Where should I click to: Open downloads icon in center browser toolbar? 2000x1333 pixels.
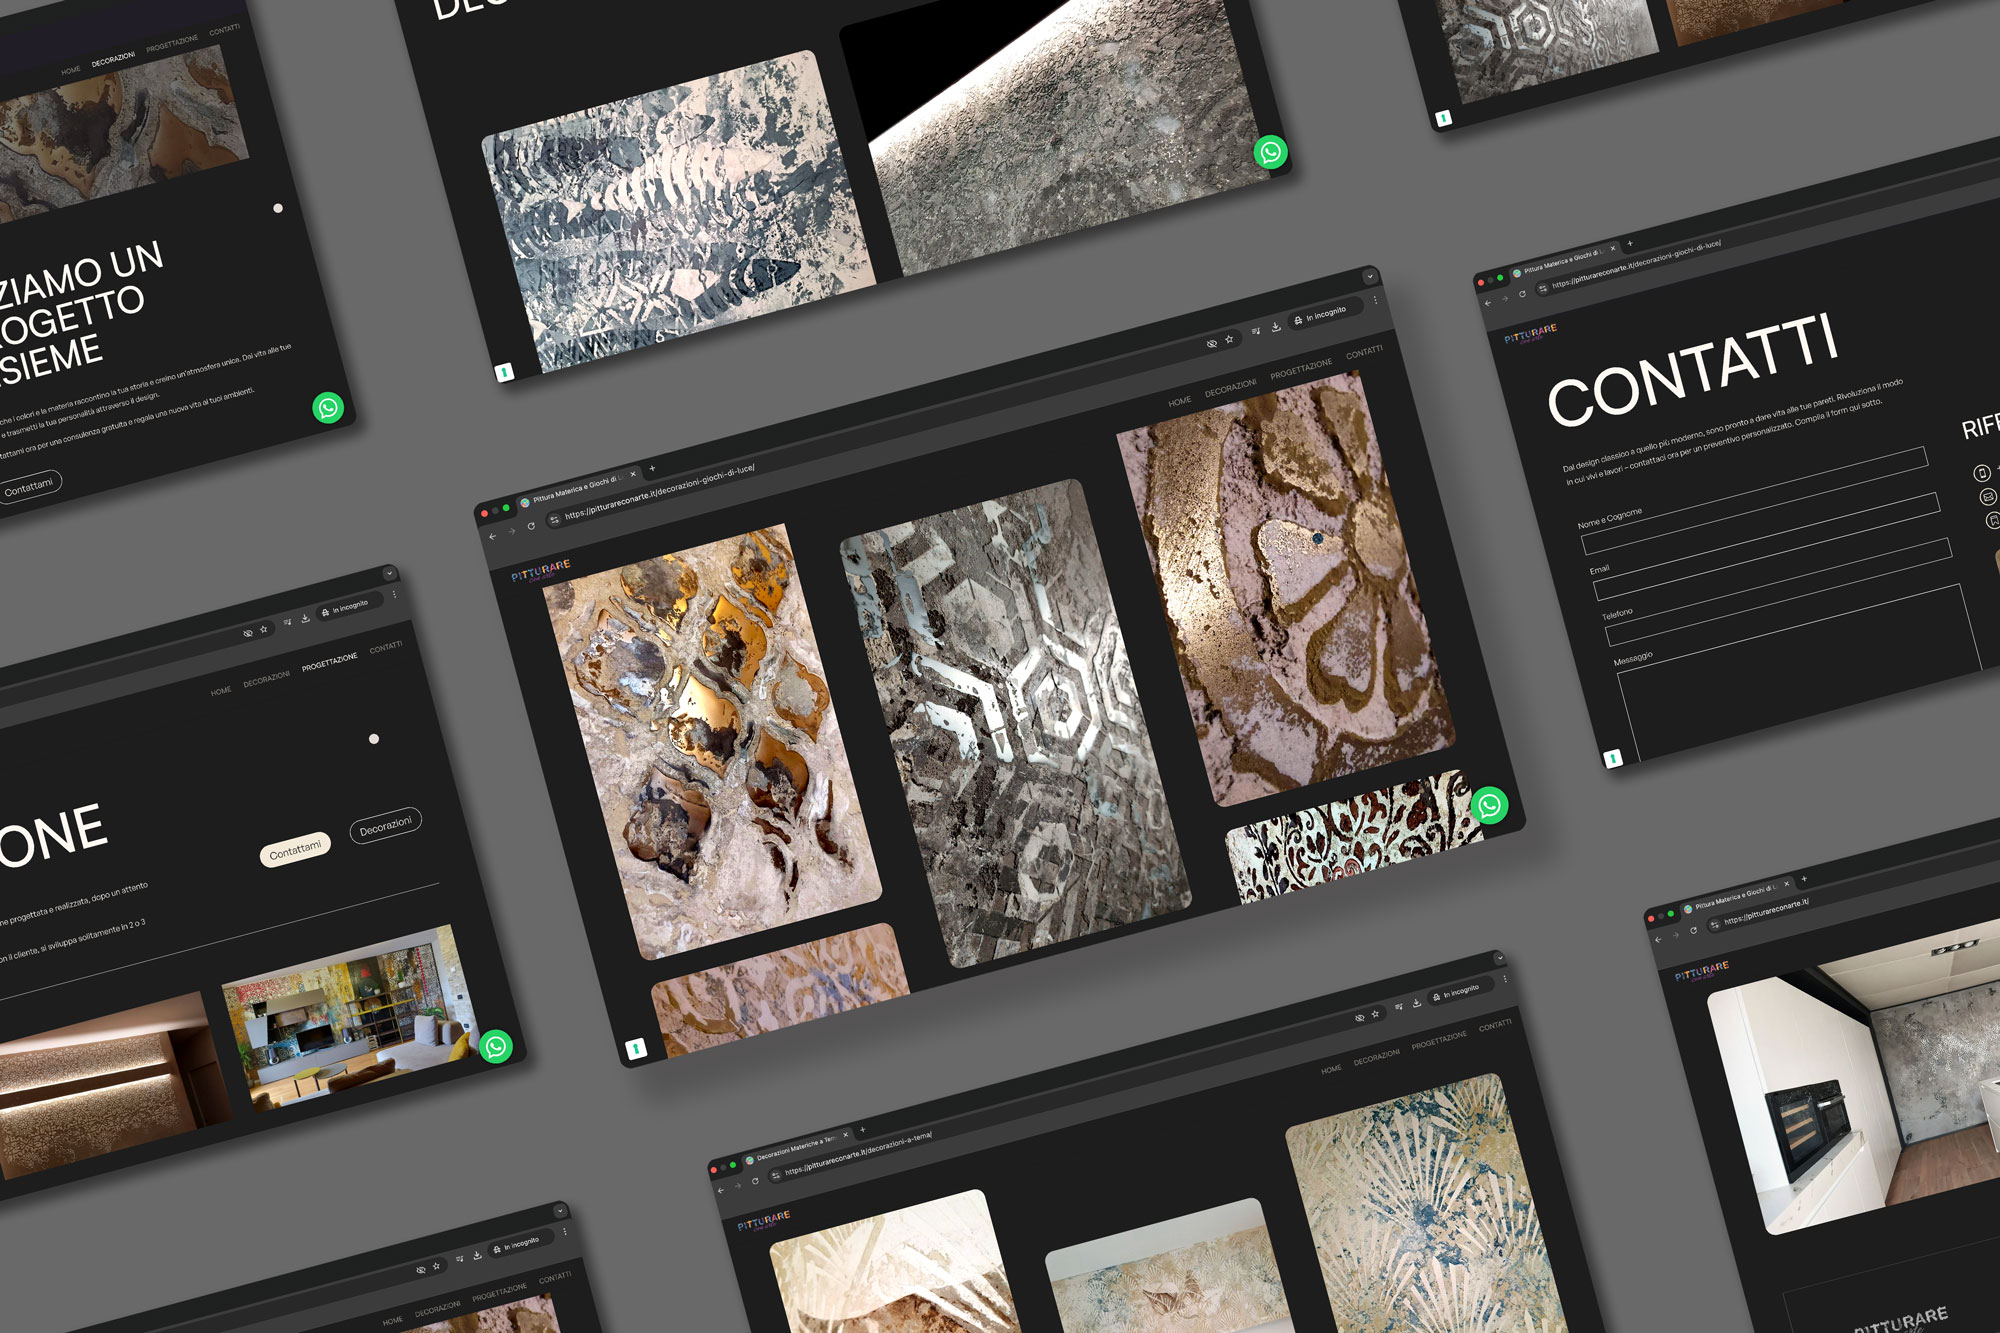(x=1276, y=327)
